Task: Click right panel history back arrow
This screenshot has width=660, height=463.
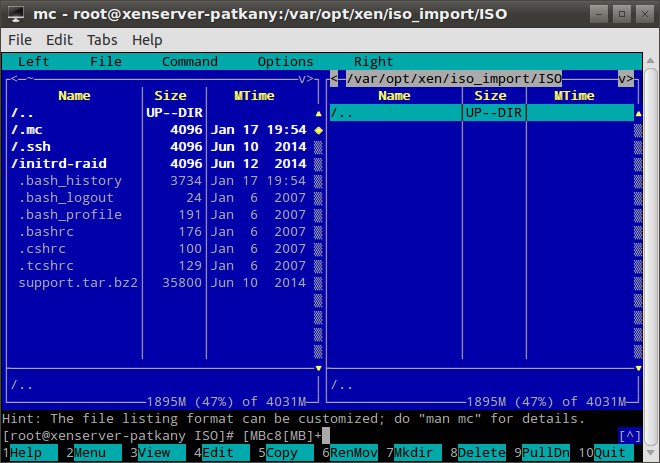Action: pyautogui.click(x=334, y=79)
